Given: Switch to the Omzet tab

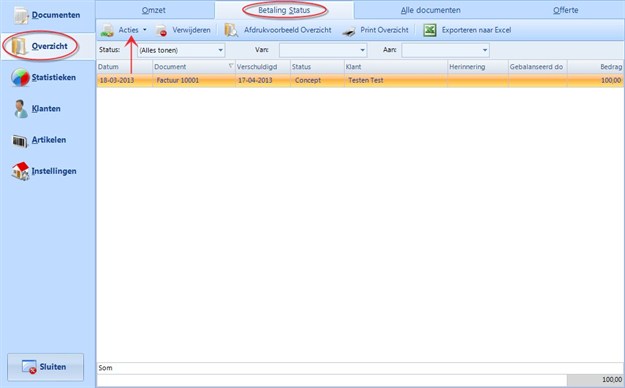Looking at the screenshot, I should point(154,10).
